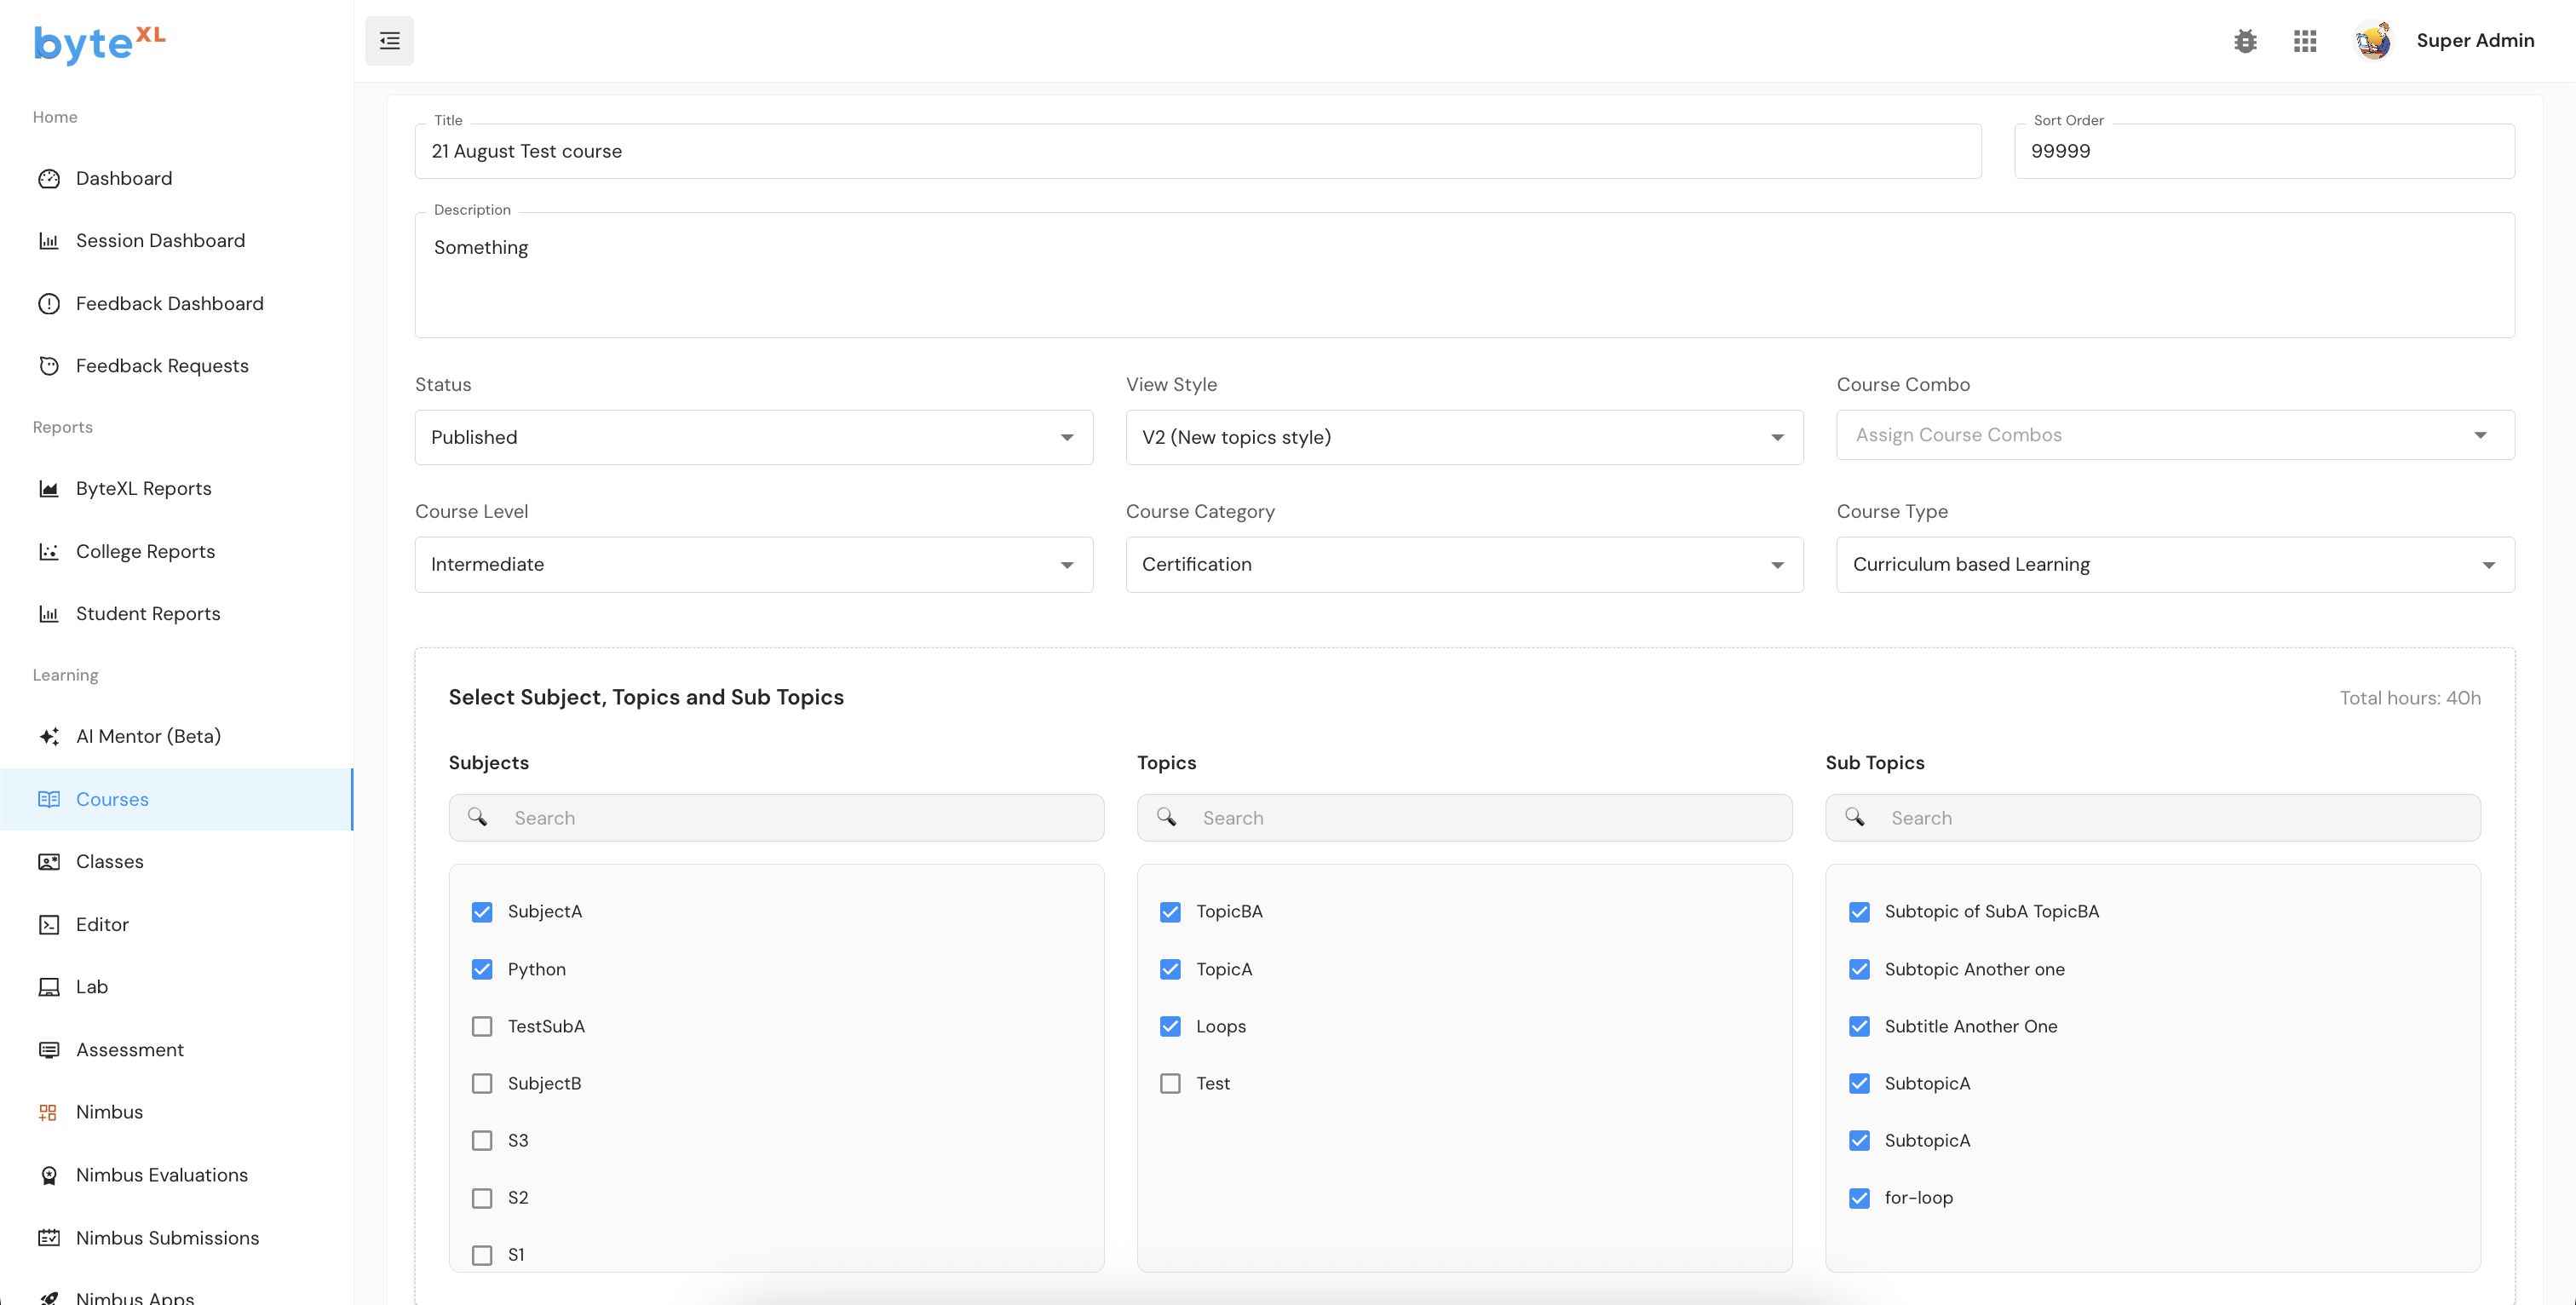Image resolution: width=2576 pixels, height=1305 pixels.
Task: Uncheck the Loops topic checkbox
Action: pyautogui.click(x=1170, y=1026)
